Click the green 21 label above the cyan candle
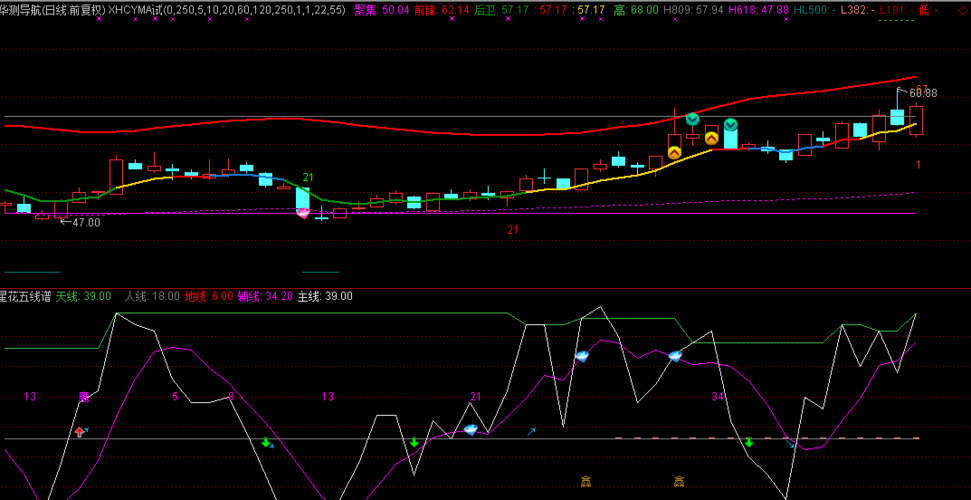 (x=308, y=178)
